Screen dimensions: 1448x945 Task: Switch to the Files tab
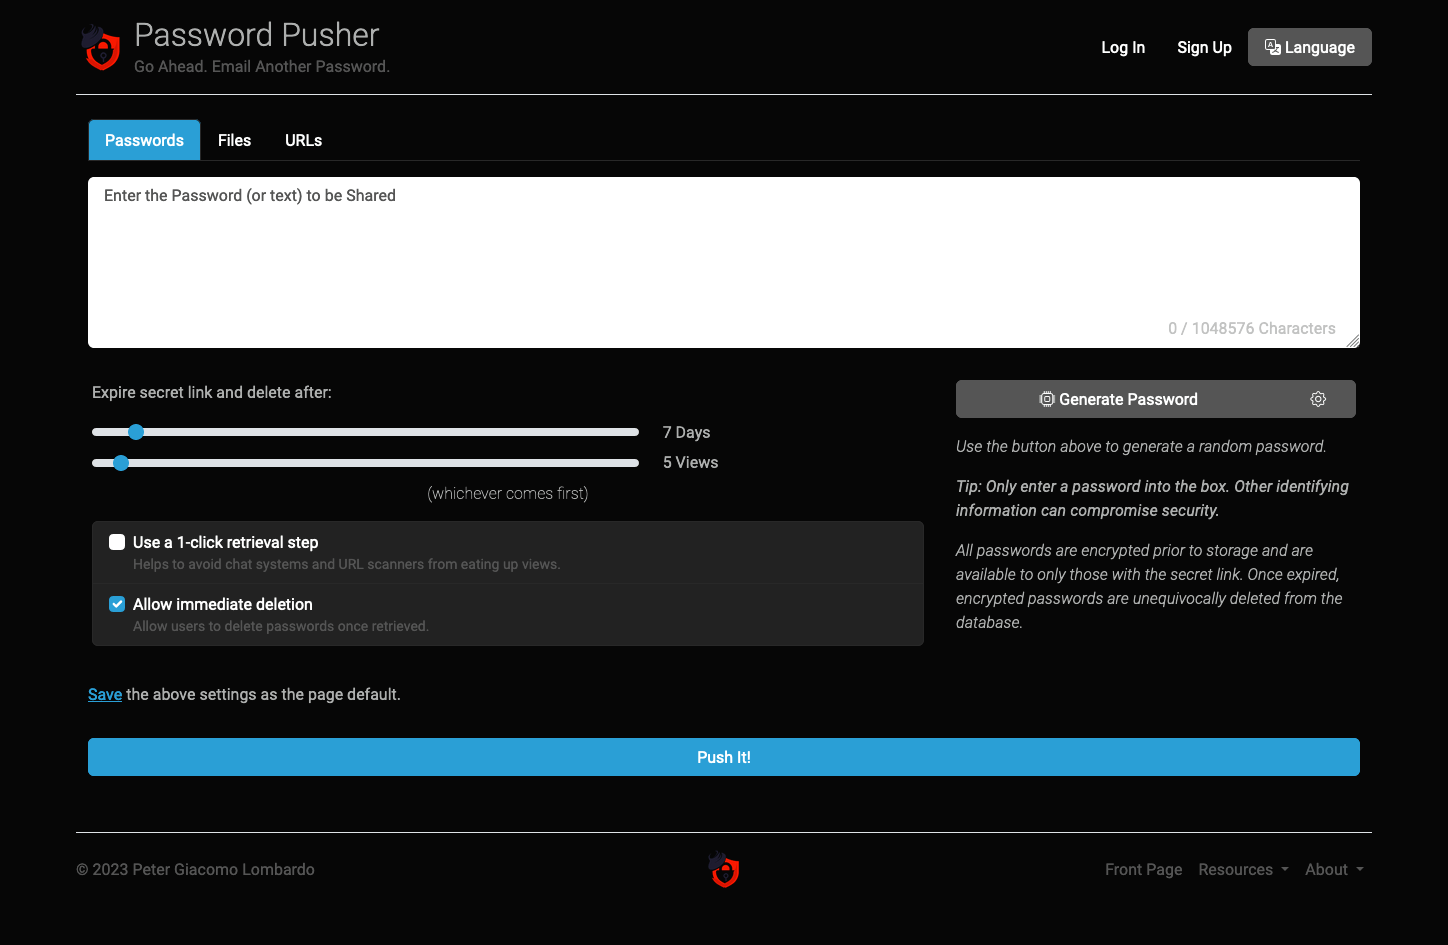[x=234, y=140]
